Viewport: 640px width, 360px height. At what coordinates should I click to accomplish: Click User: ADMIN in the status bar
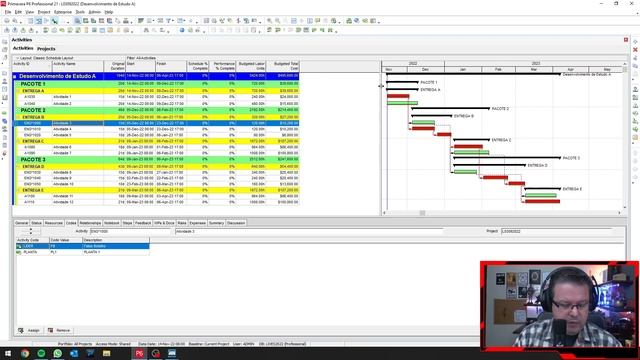[x=243, y=344]
